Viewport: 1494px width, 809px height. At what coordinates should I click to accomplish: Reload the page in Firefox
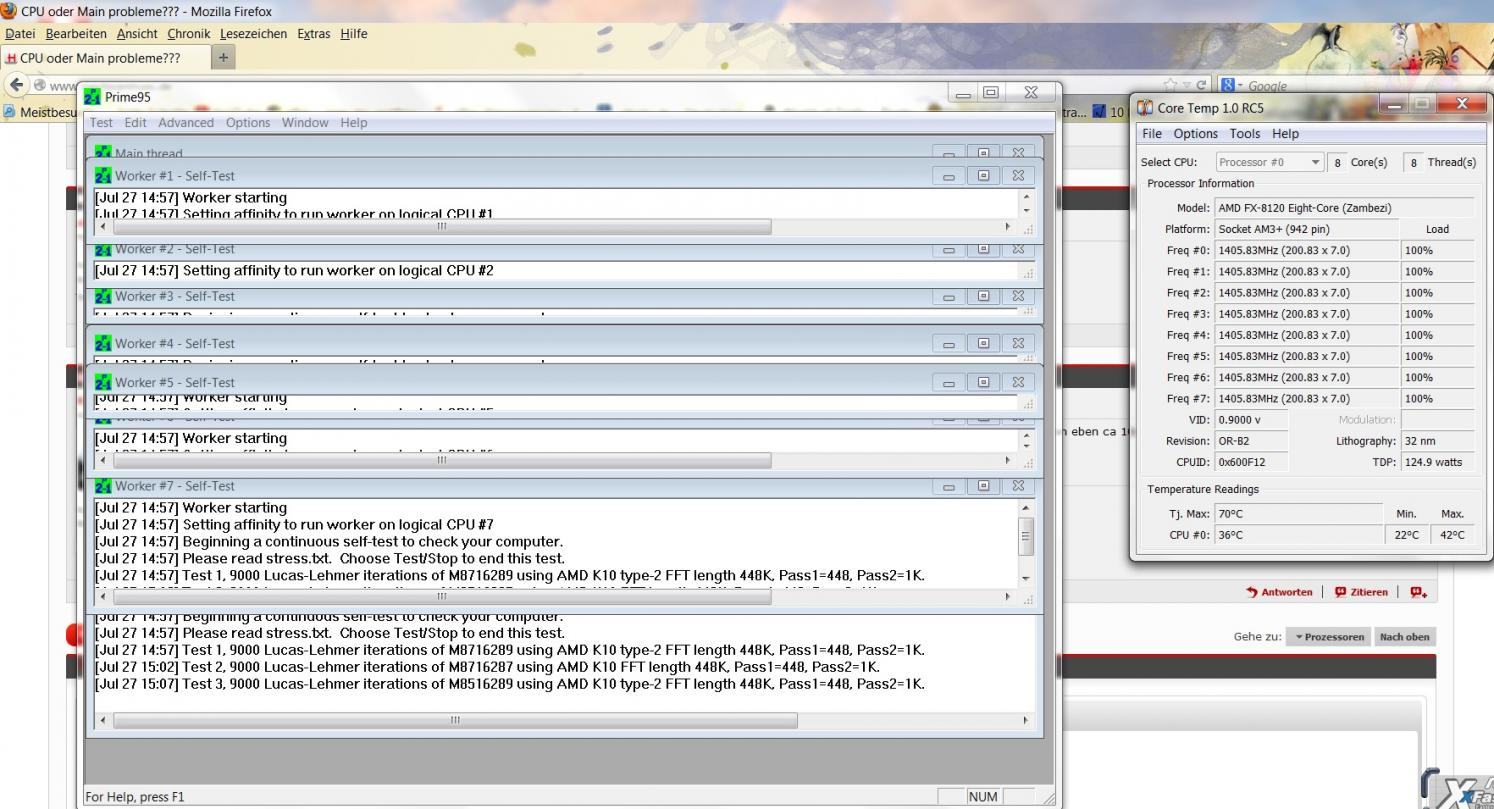point(1200,86)
